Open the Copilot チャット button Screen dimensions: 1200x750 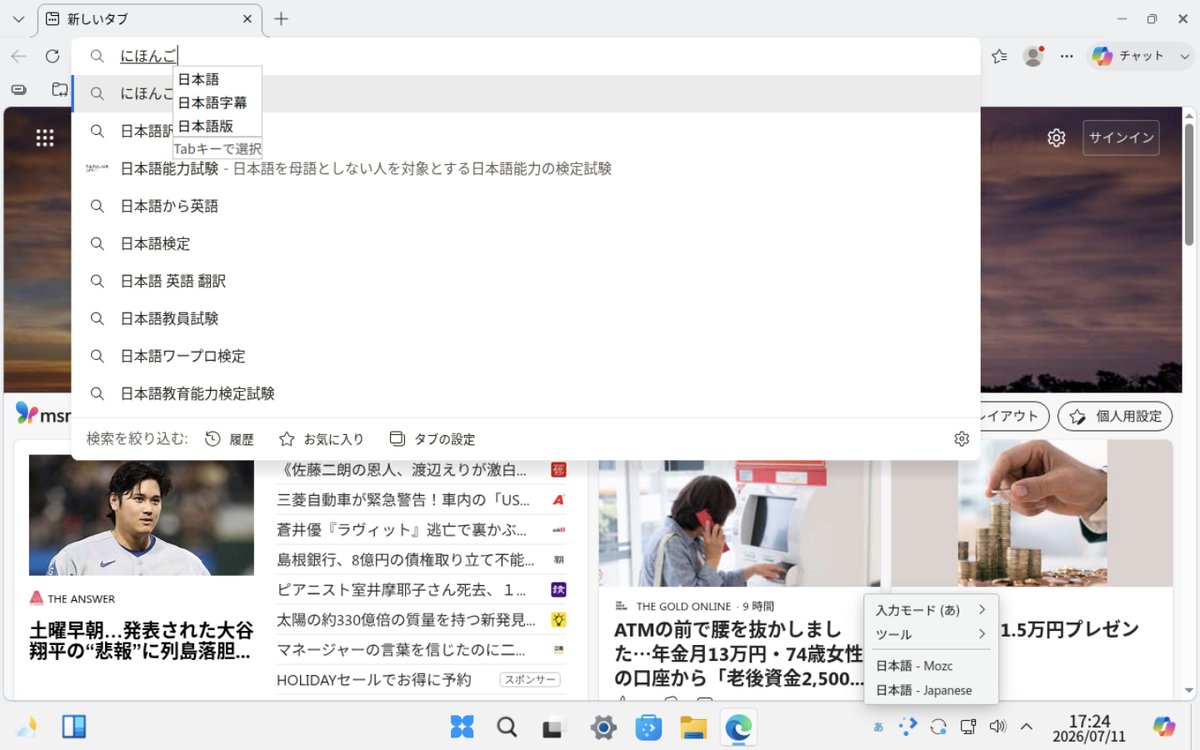pos(1128,56)
